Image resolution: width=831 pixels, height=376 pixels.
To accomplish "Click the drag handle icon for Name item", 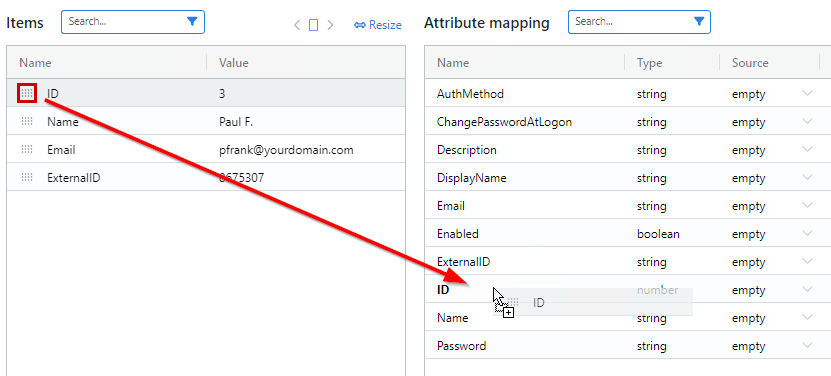I will pyautogui.click(x=27, y=121).
